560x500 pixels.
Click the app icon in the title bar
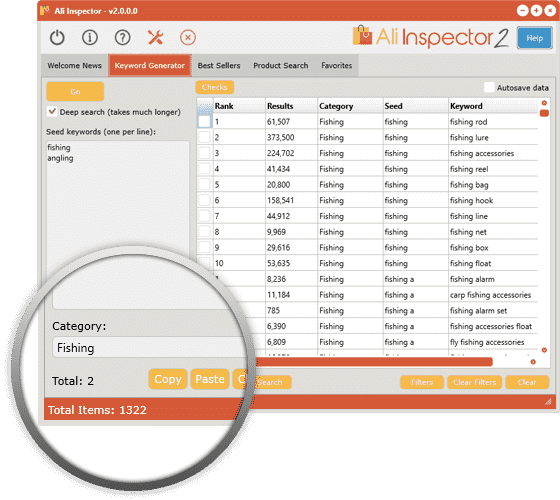[45, 10]
